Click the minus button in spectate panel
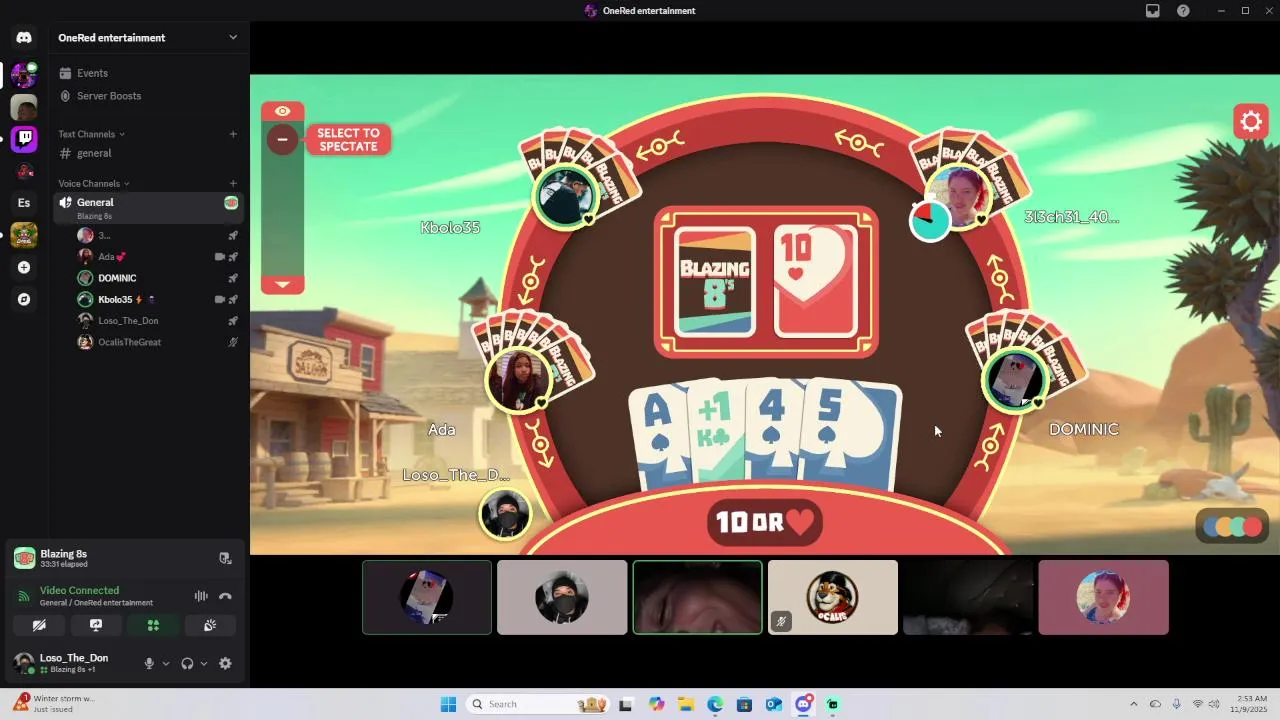The width and height of the screenshot is (1280, 720). (x=282, y=139)
